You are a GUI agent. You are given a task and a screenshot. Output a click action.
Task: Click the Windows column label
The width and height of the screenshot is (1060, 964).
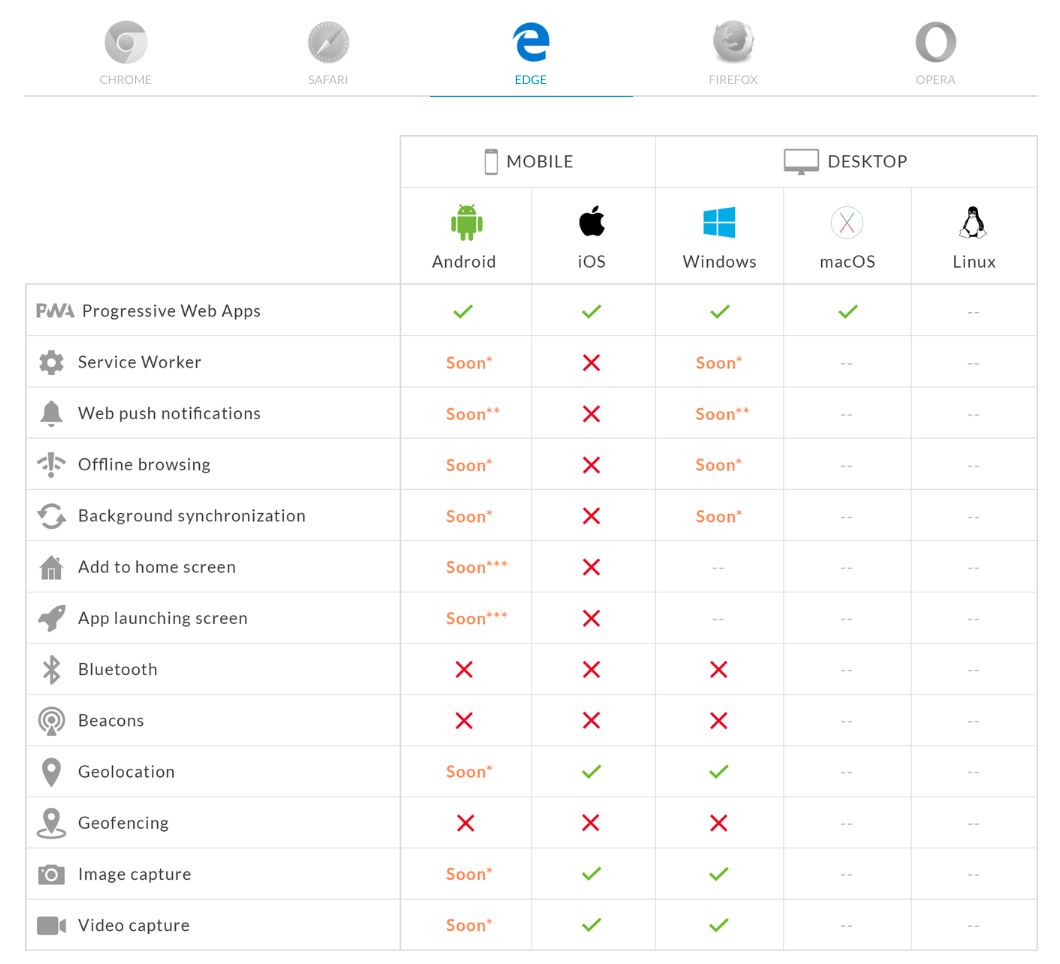[719, 262]
